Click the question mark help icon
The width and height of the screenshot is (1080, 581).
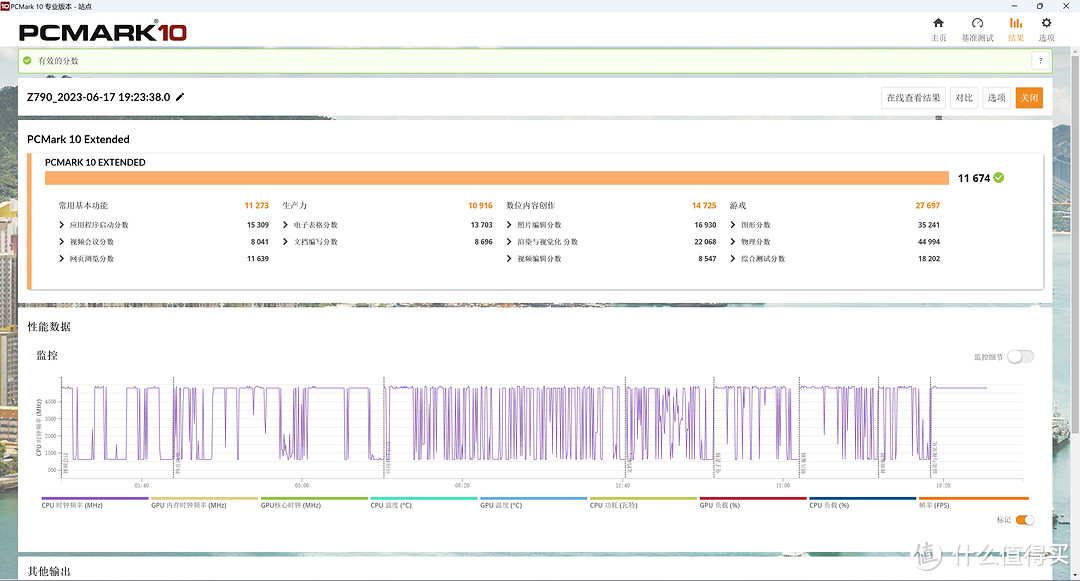click(1040, 61)
